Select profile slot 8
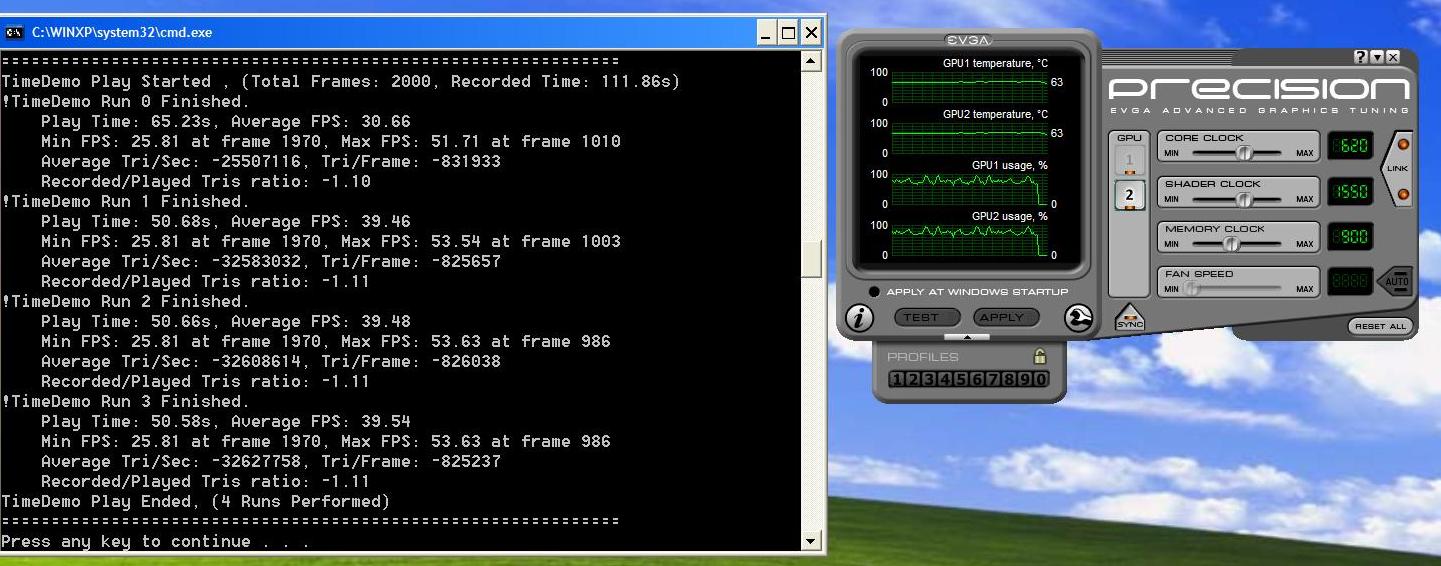This screenshot has width=1441, height=566. (1009, 379)
